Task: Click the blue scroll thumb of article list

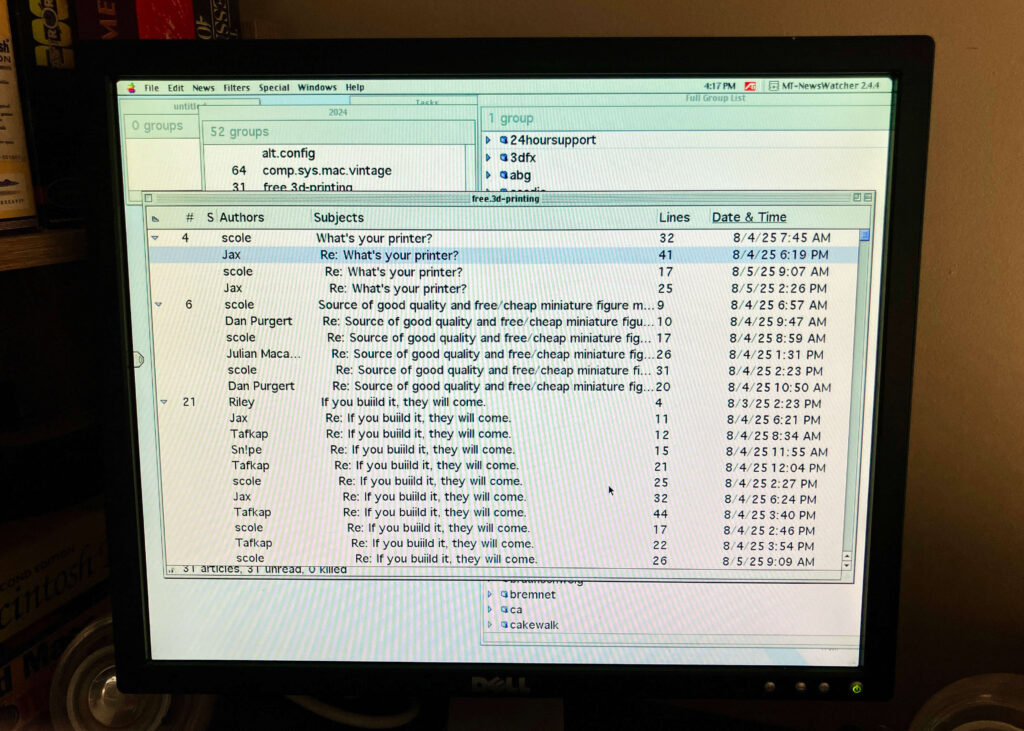Action: point(864,235)
